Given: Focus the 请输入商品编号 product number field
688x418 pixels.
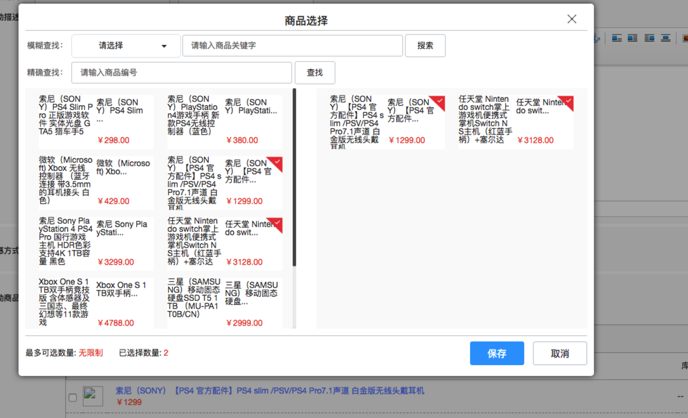Looking at the screenshot, I should coord(182,72).
